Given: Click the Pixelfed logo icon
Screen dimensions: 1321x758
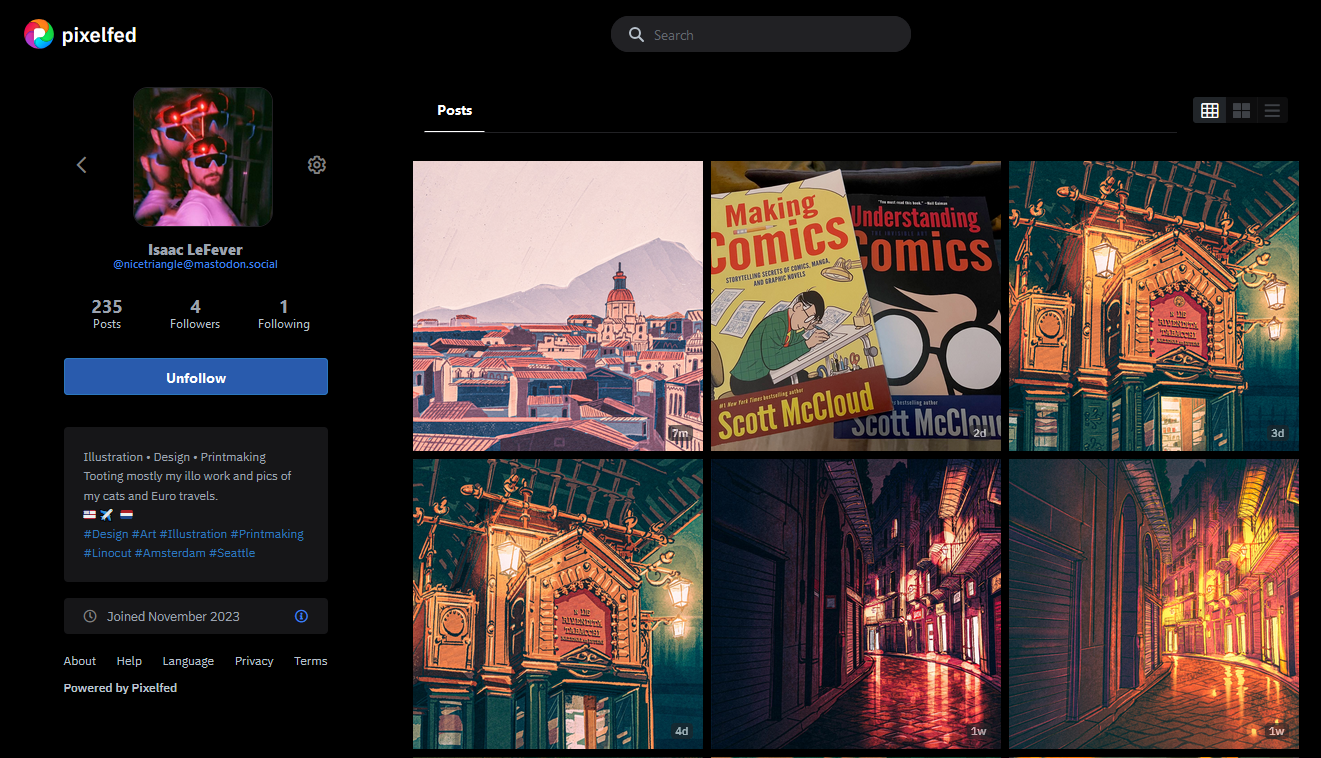Looking at the screenshot, I should pos(39,34).
